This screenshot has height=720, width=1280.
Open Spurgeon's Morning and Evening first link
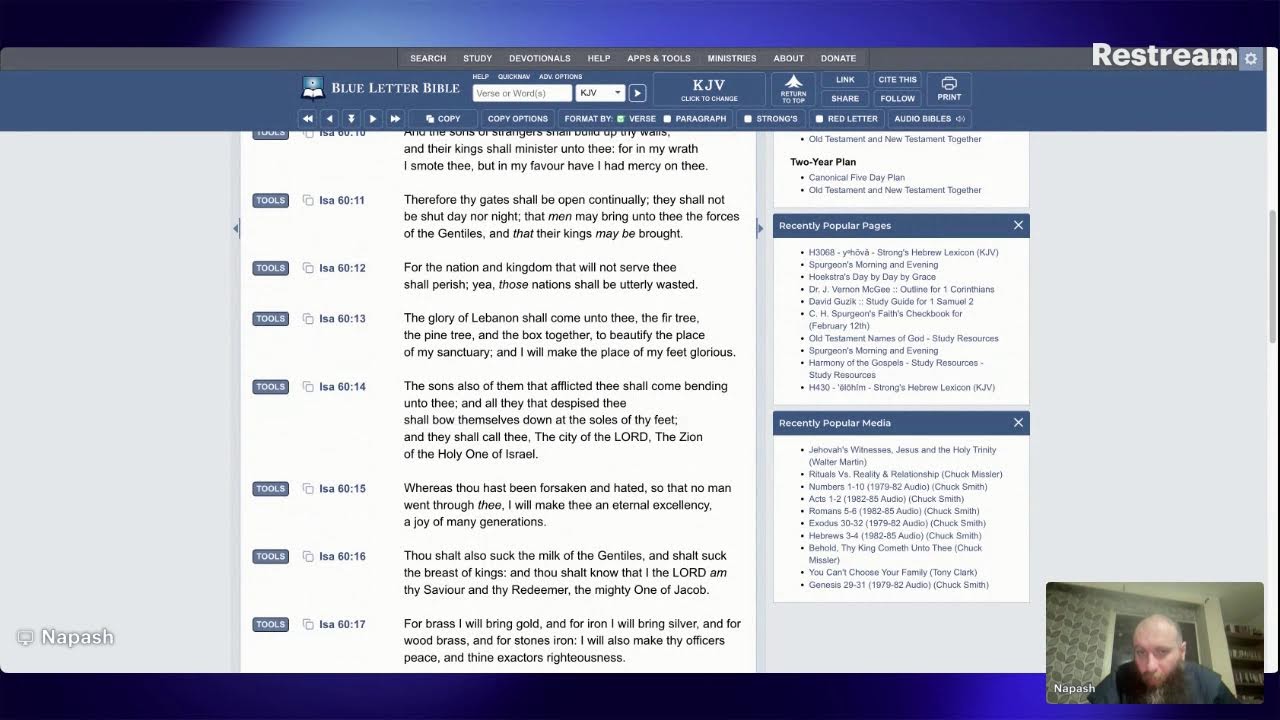(x=873, y=265)
